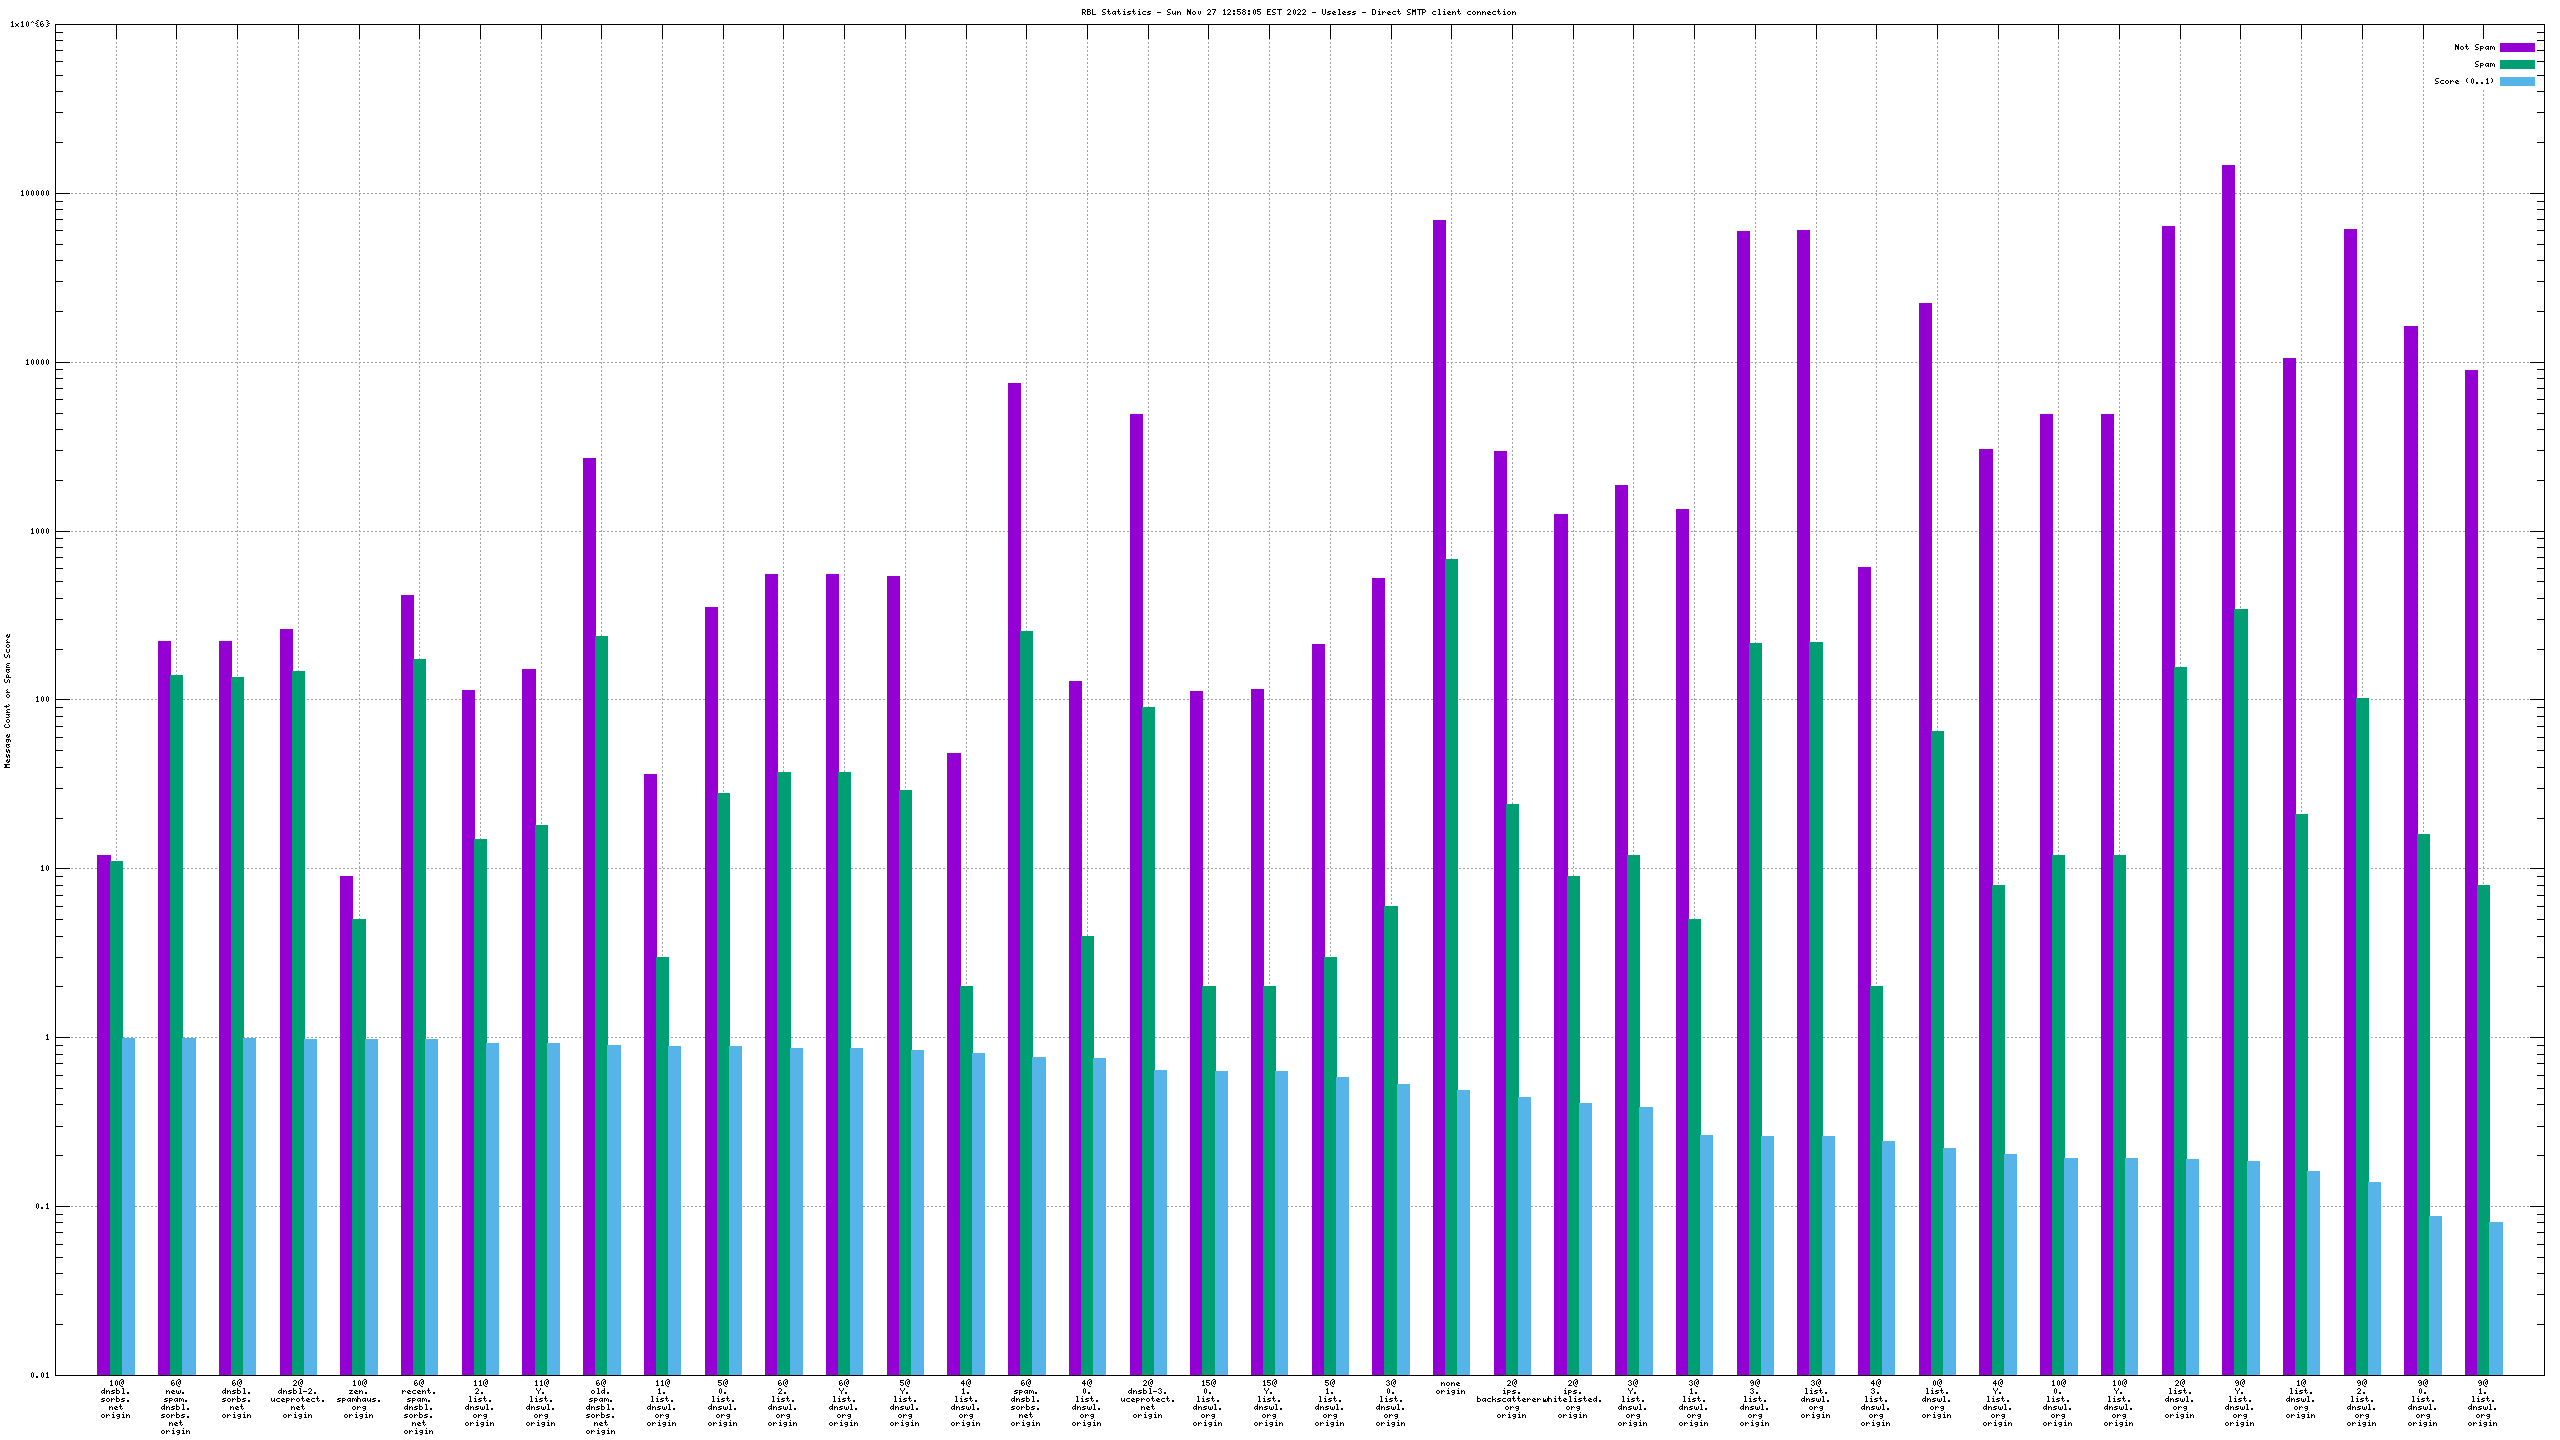Click the 0.01 y-axis tick label
2560x1440 pixels.
tap(40, 1375)
